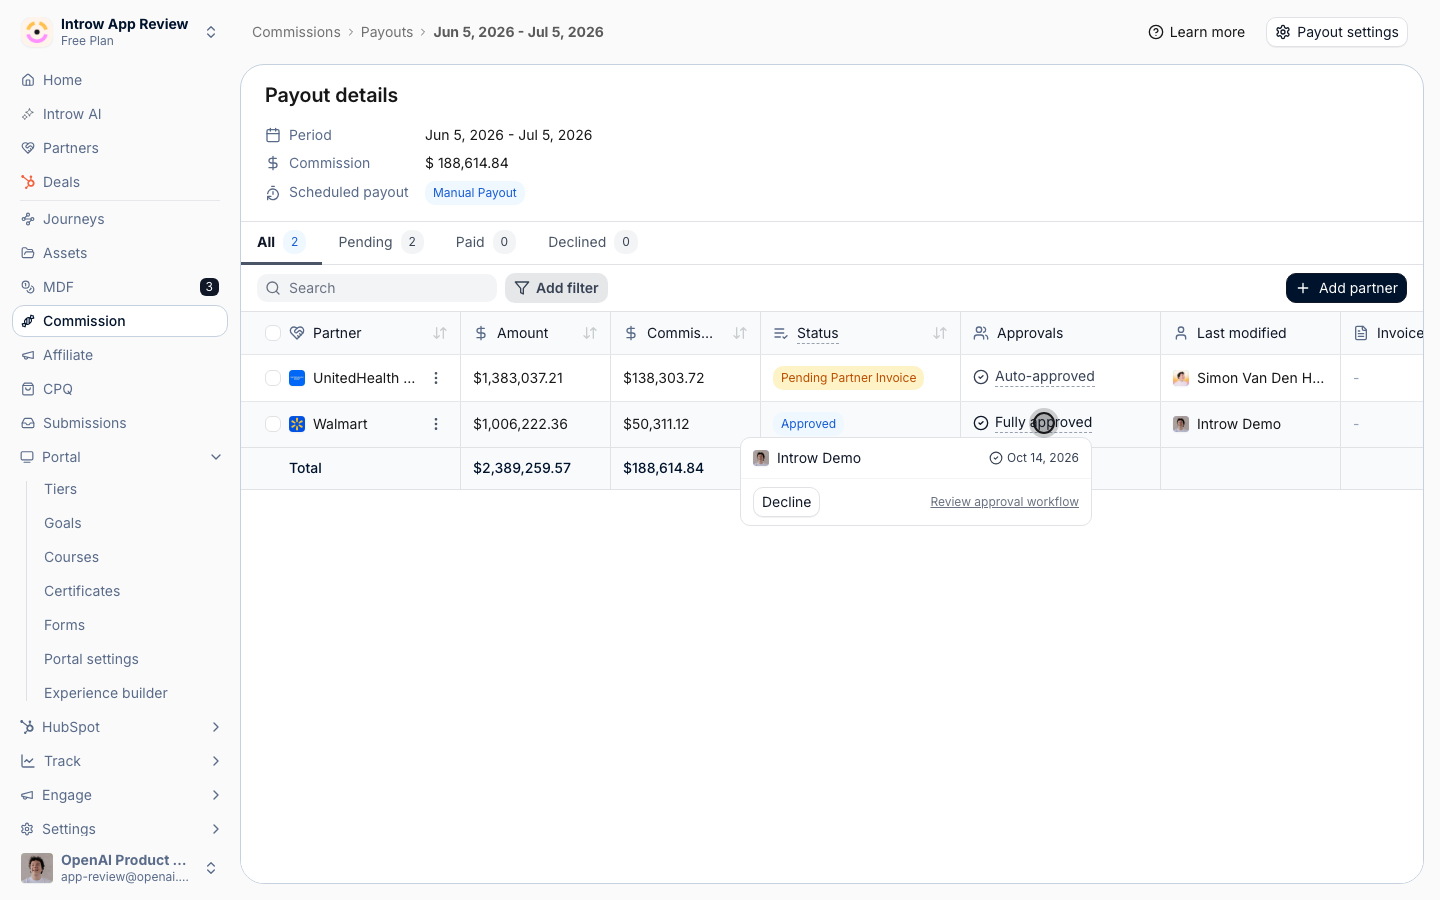The image size is (1440, 900).
Task: Click the Learn more link
Action: pos(1196,32)
